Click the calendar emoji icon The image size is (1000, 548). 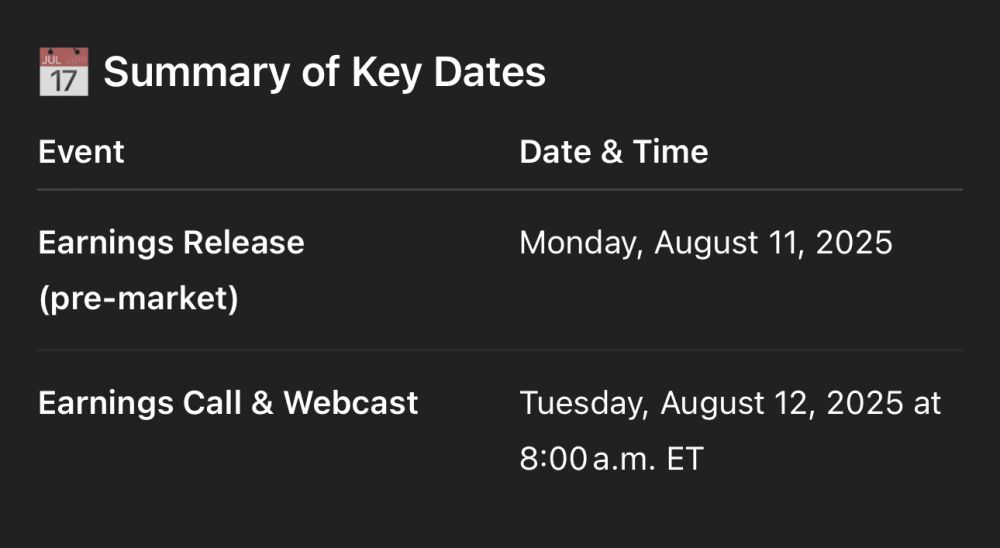coord(63,72)
